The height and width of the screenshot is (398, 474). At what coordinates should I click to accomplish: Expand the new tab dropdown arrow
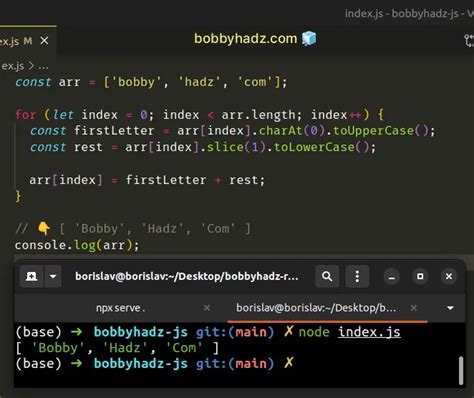[x=53, y=276]
